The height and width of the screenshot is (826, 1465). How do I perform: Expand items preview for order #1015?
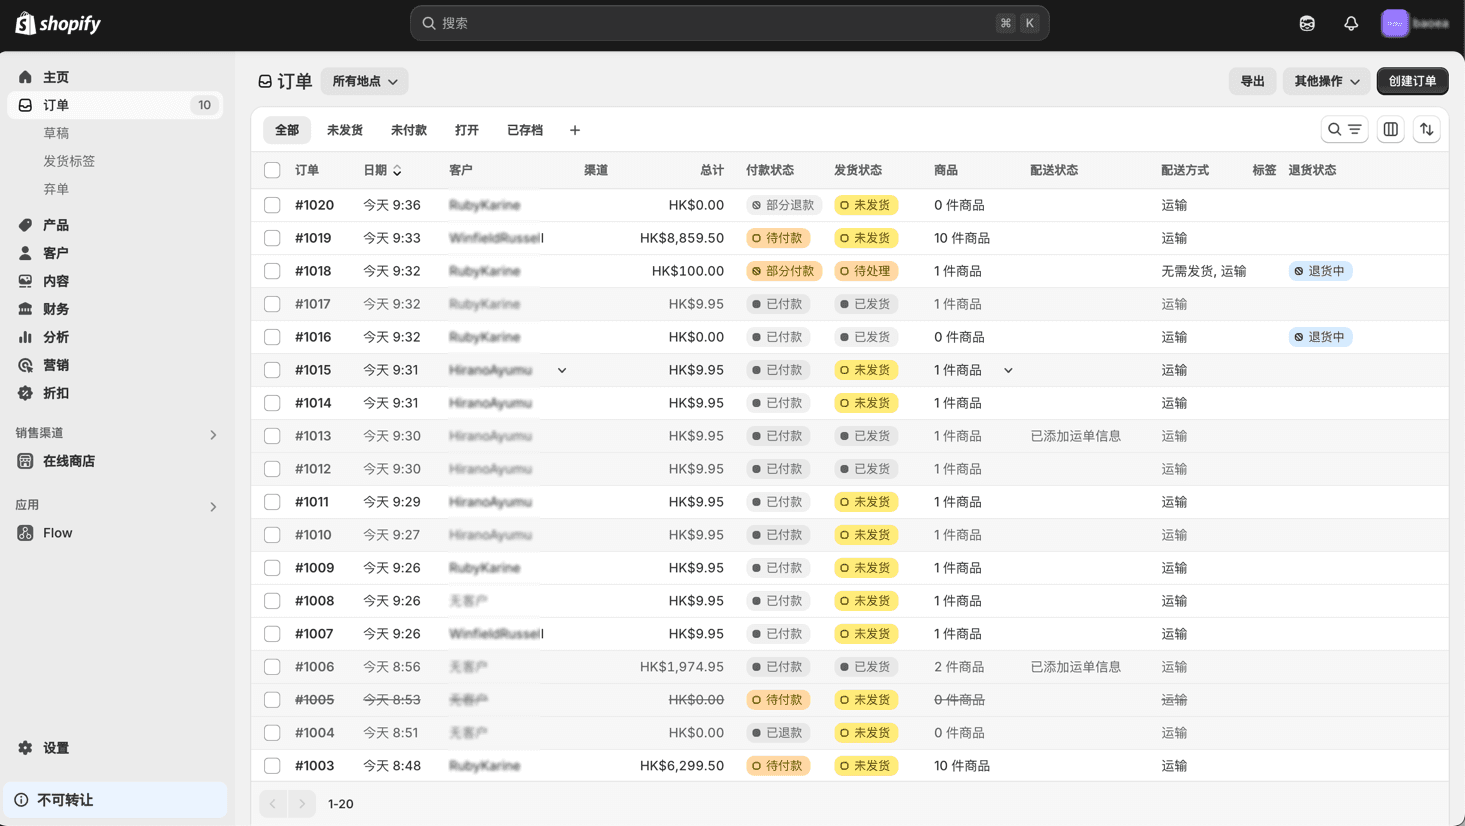point(1008,370)
